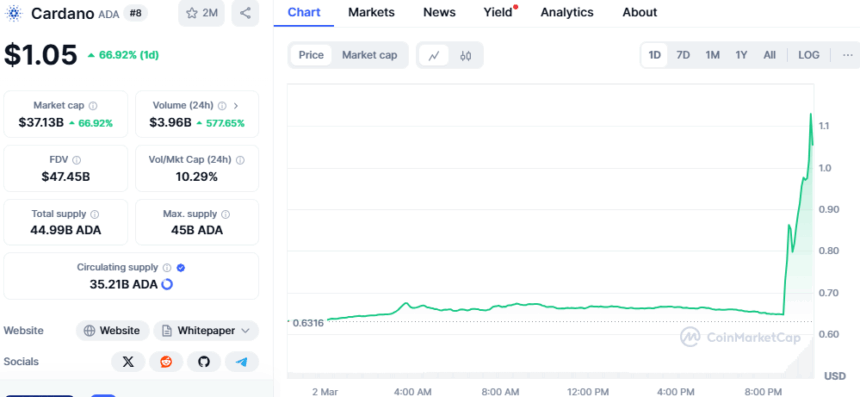Show Price on the chart
The image size is (860, 397).
tap(311, 55)
